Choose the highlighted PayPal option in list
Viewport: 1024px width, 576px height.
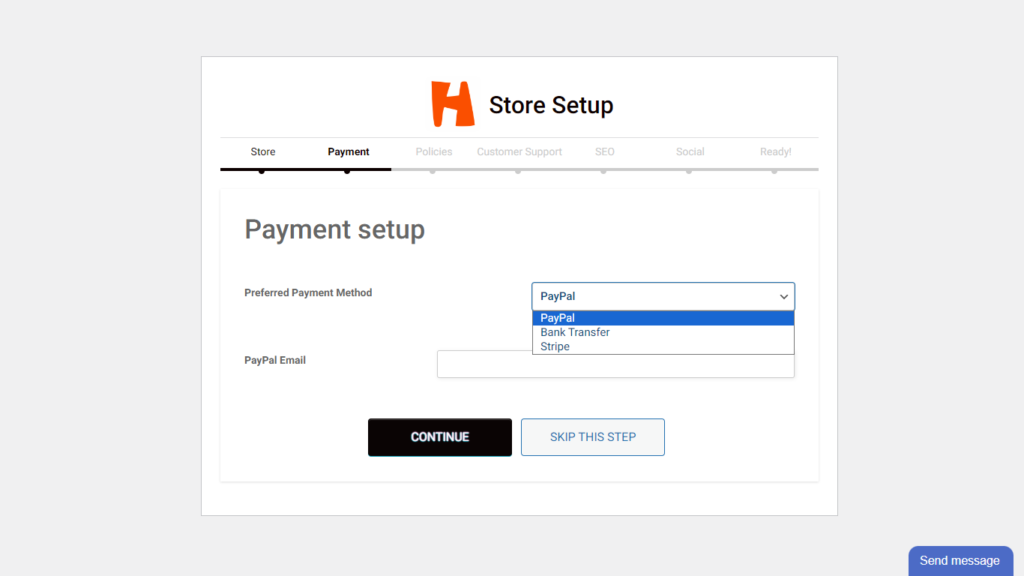(x=662, y=318)
